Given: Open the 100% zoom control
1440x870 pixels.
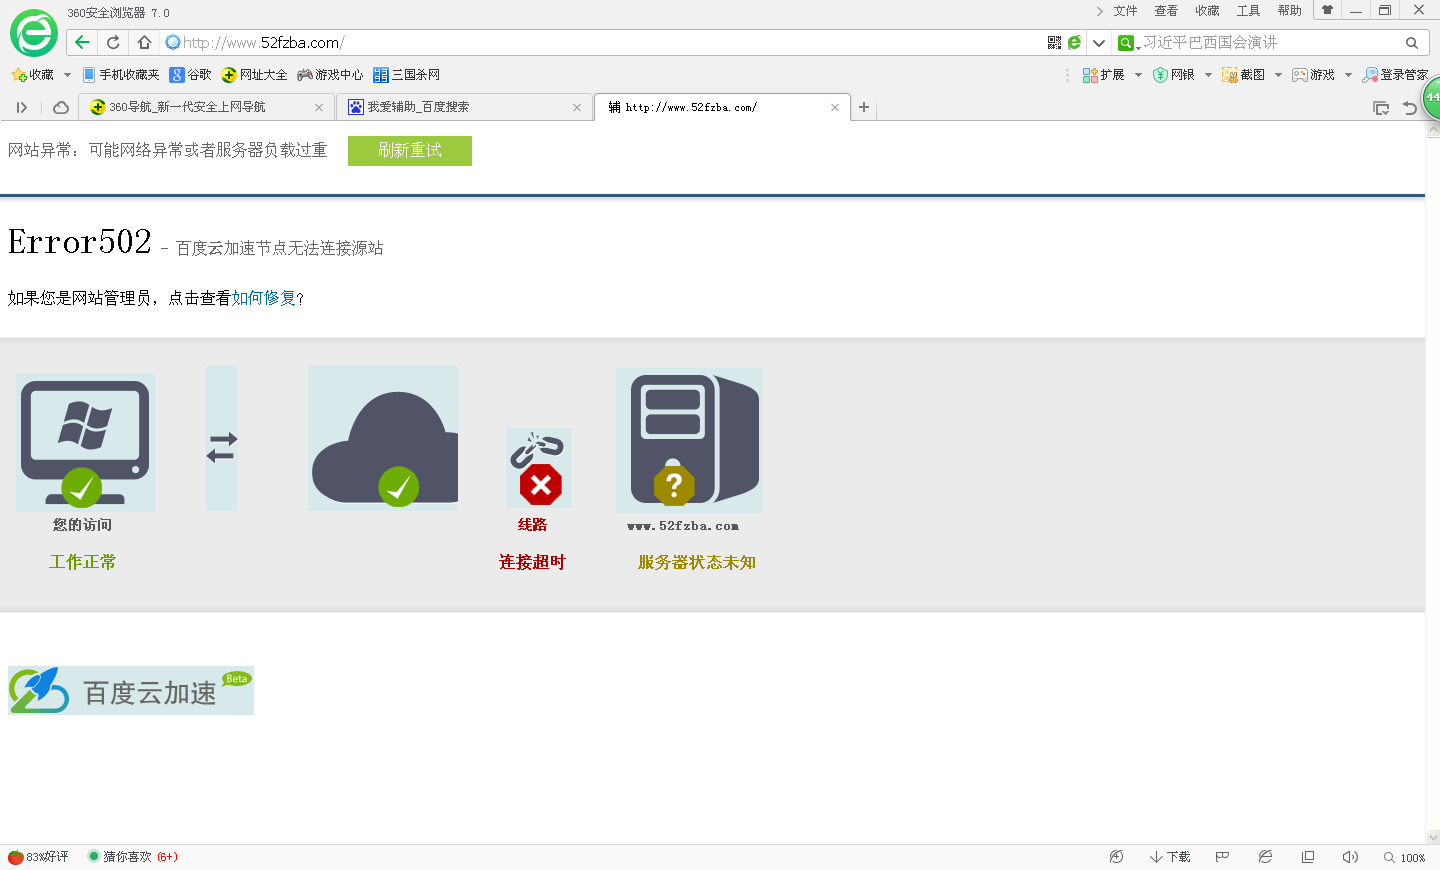Looking at the screenshot, I should coord(1404,857).
